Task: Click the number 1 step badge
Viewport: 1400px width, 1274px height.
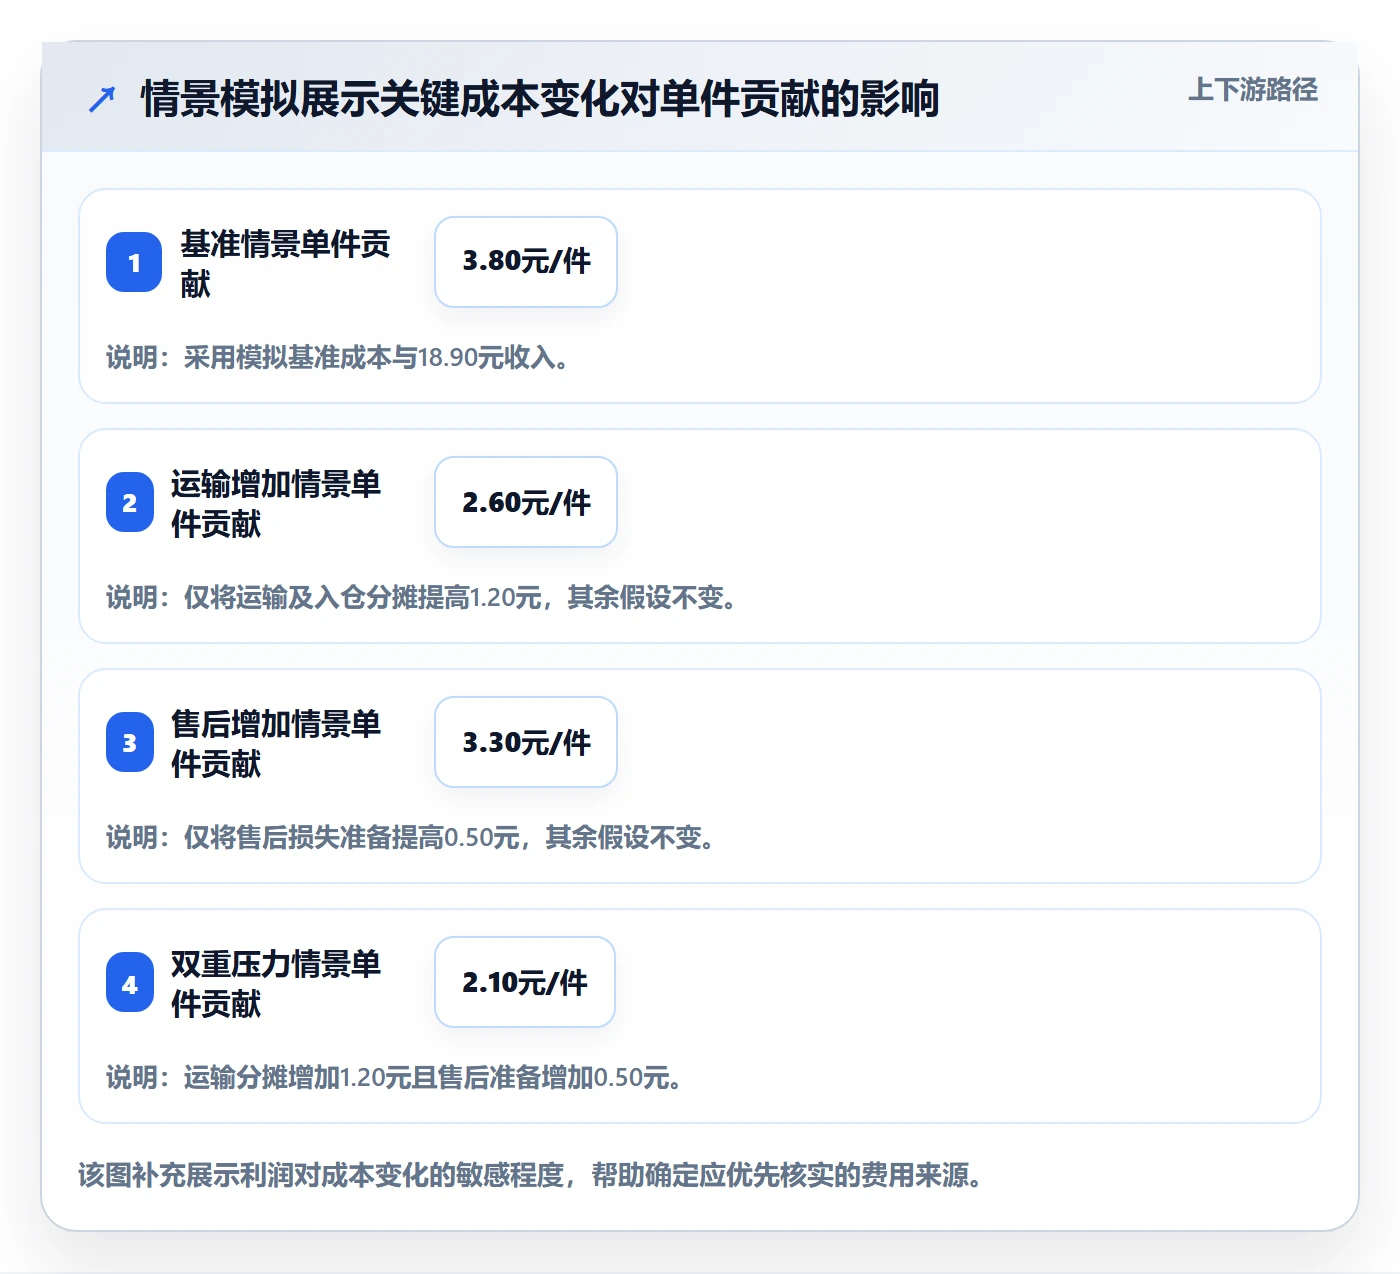Action: tap(134, 262)
